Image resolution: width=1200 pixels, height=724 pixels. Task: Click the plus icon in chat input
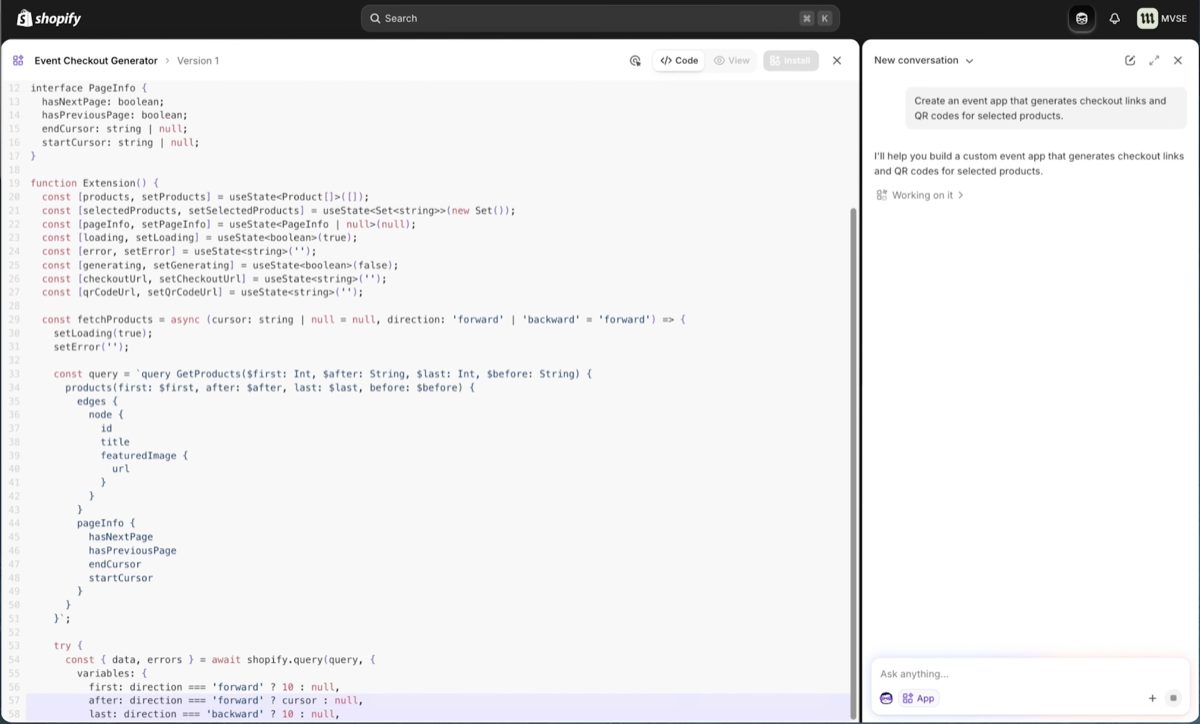click(x=1152, y=698)
